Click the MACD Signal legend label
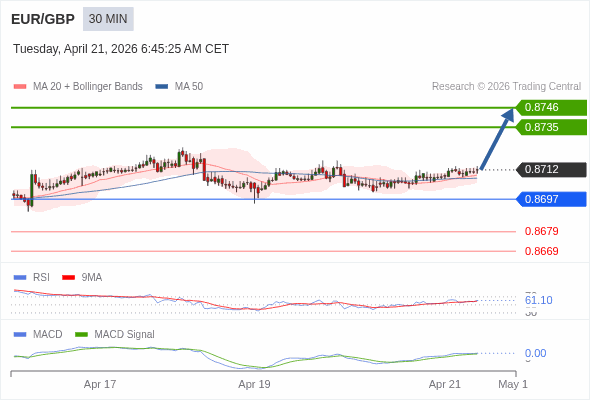 pyautogui.click(x=125, y=335)
